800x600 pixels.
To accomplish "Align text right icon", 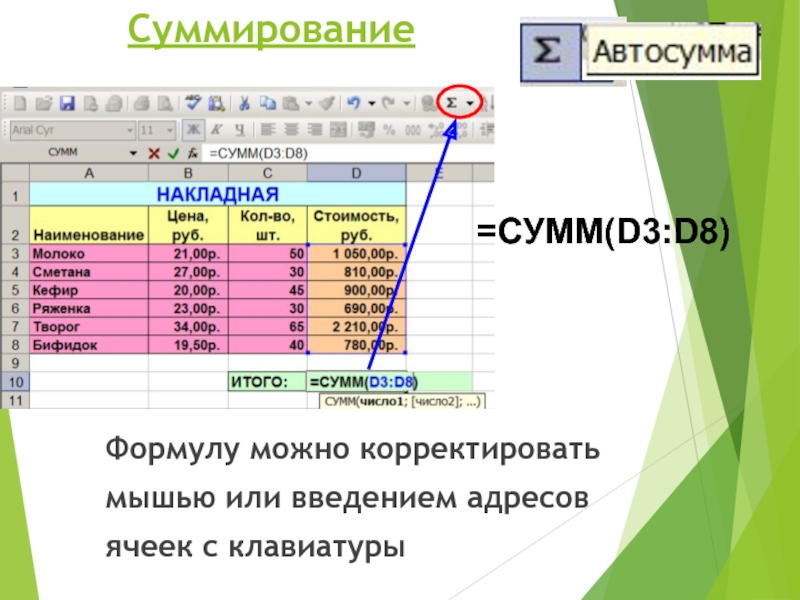I will click(315, 130).
